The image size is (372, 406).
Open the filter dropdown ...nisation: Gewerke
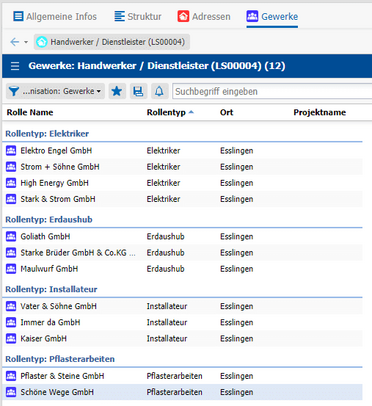(55, 91)
